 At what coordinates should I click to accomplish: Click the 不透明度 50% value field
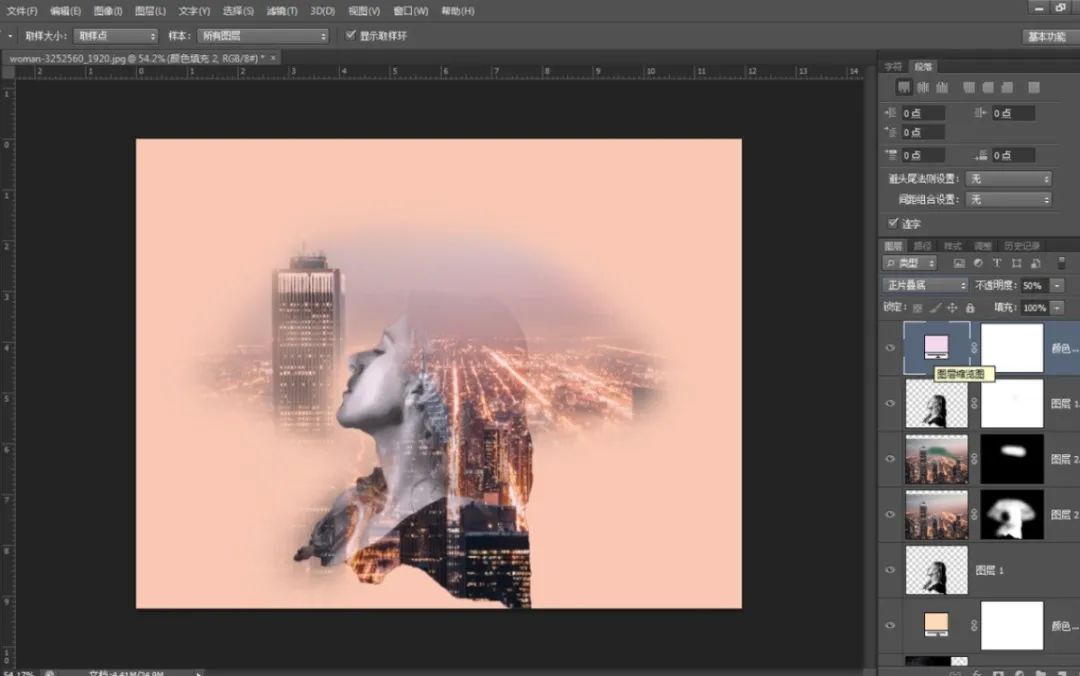[1034, 285]
